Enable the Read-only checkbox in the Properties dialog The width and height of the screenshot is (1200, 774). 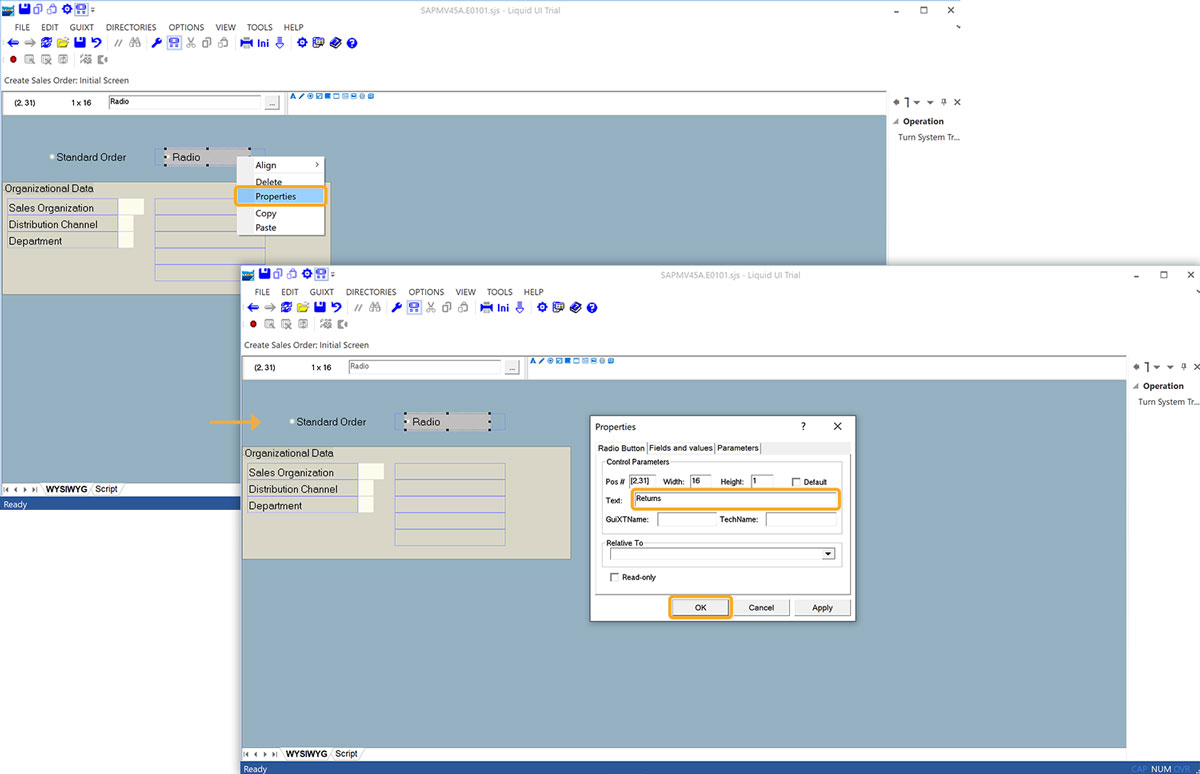(x=614, y=577)
